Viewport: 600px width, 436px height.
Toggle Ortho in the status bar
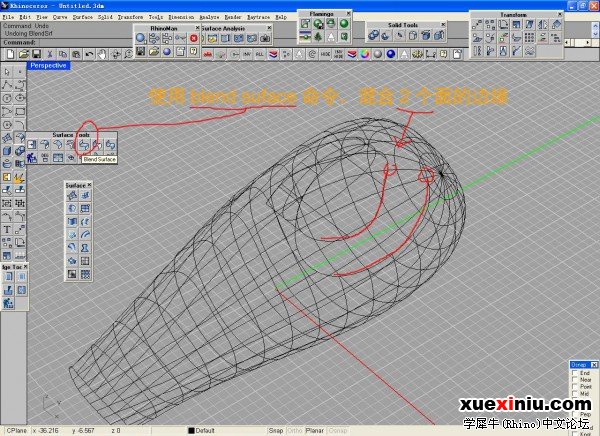295,431
